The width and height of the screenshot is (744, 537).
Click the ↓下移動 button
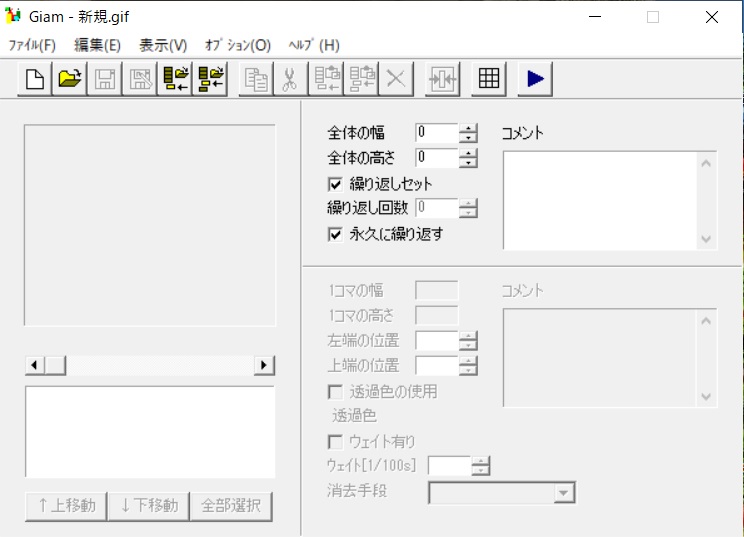149,506
